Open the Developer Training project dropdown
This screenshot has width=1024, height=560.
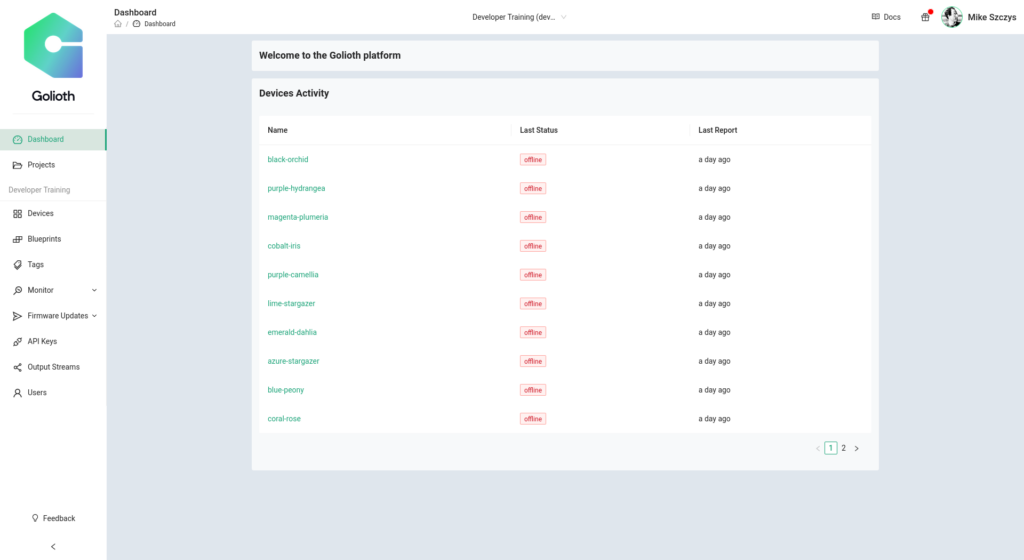point(519,17)
